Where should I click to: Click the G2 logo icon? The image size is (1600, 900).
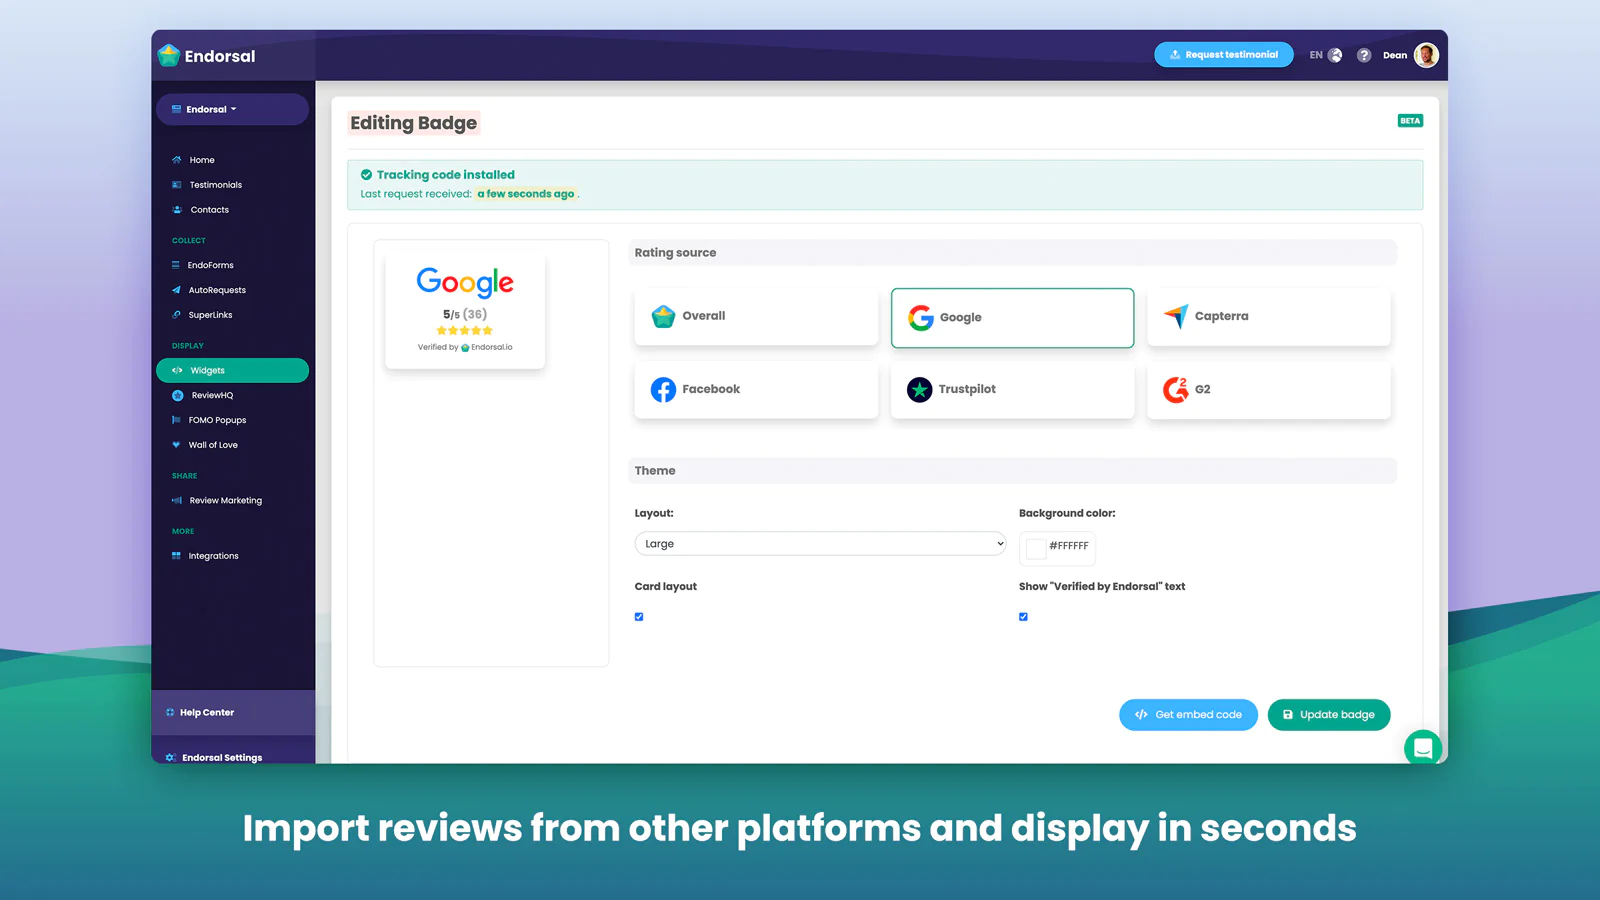1176,389
